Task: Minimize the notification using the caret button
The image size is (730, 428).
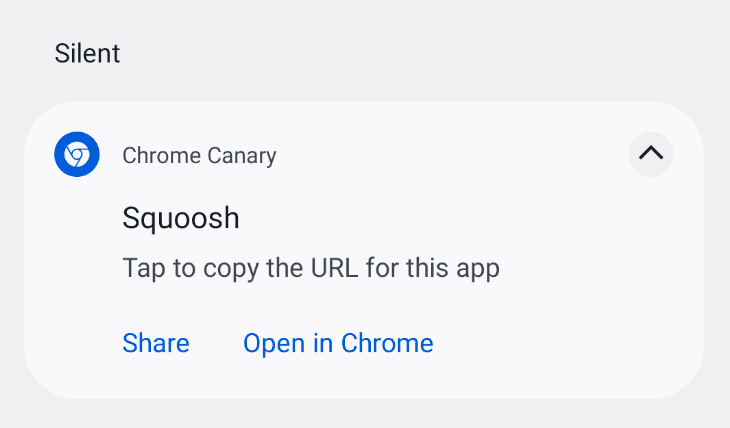Action: pos(651,154)
